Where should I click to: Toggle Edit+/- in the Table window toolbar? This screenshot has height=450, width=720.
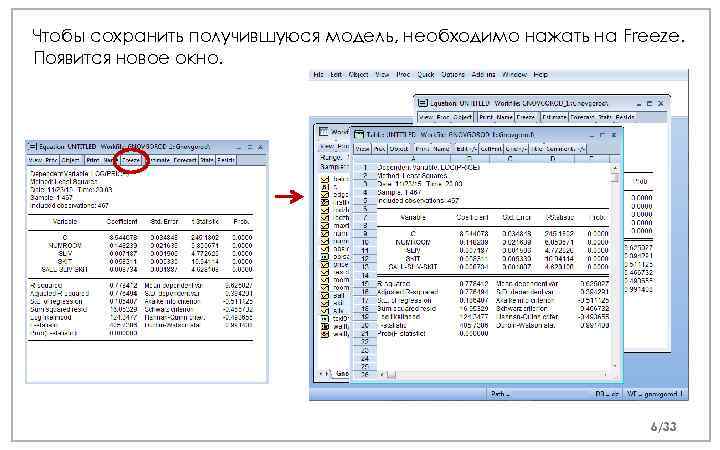click(x=466, y=149)
